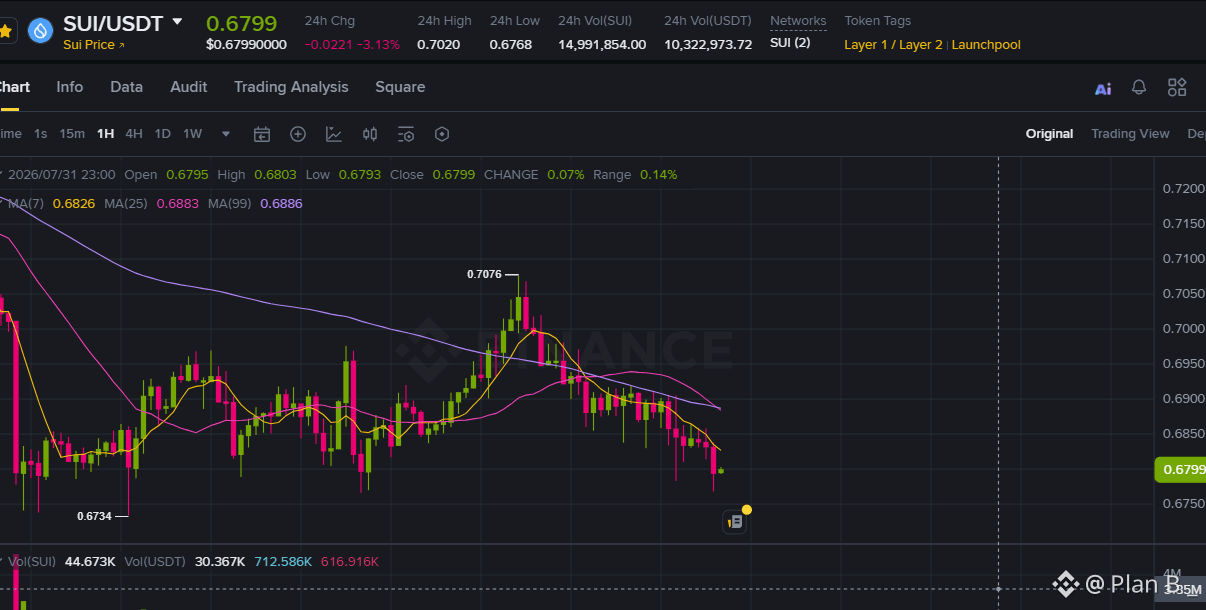Click the Open 0.6795 OHLC value
The height and width of the screenshot is (610, 1206).
coord(187,174)
